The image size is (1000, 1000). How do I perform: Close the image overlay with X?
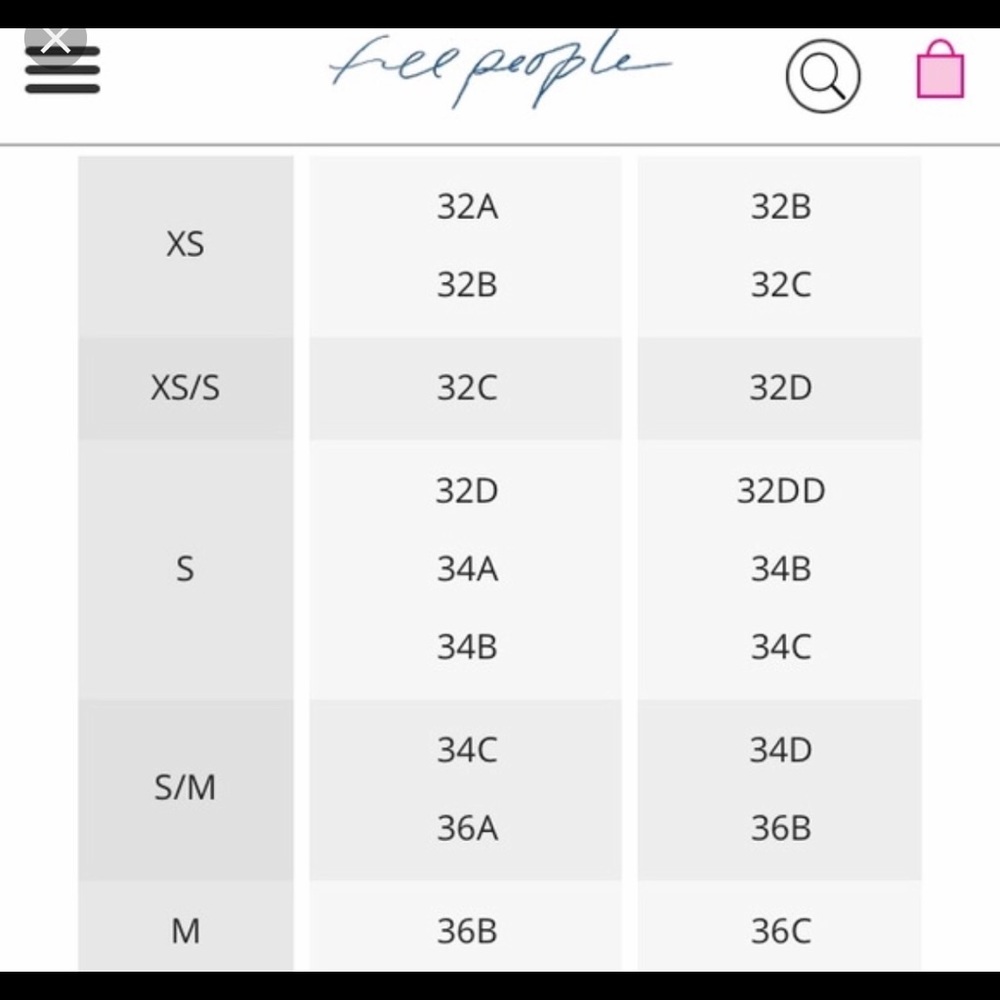[x=55, y=40]
